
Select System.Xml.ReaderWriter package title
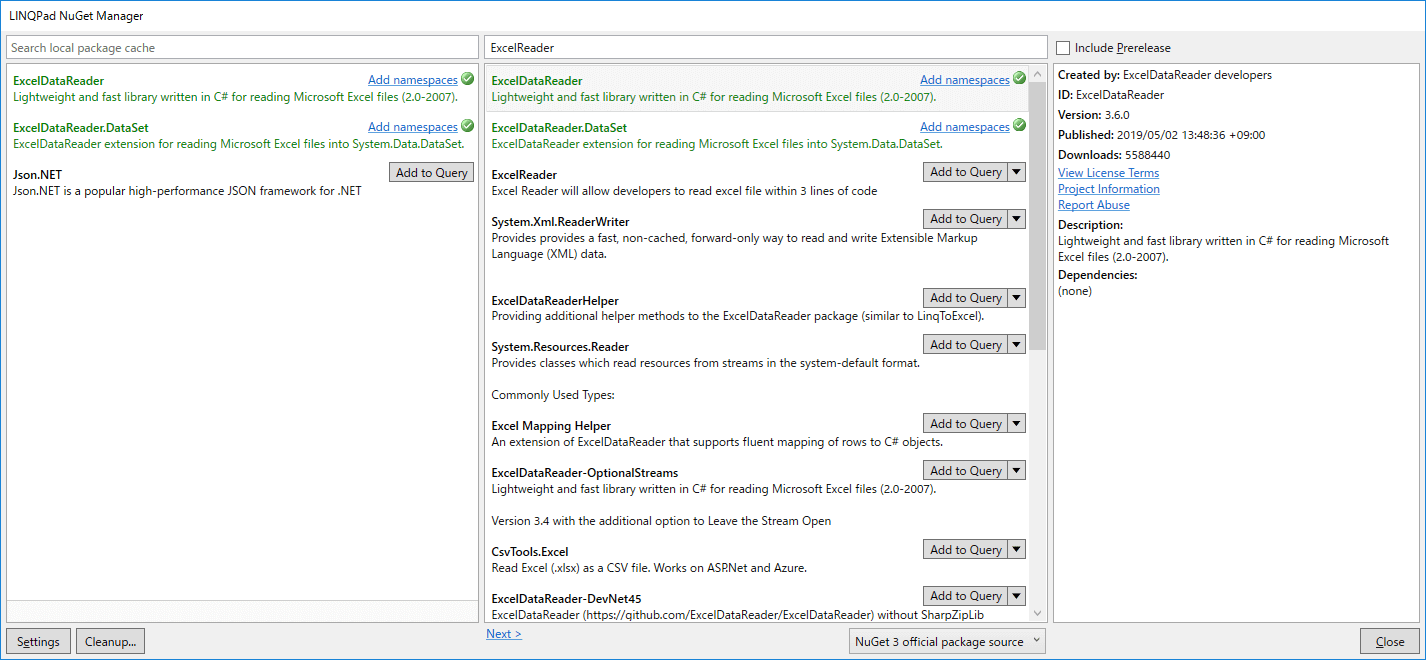[x=560, y=222]
